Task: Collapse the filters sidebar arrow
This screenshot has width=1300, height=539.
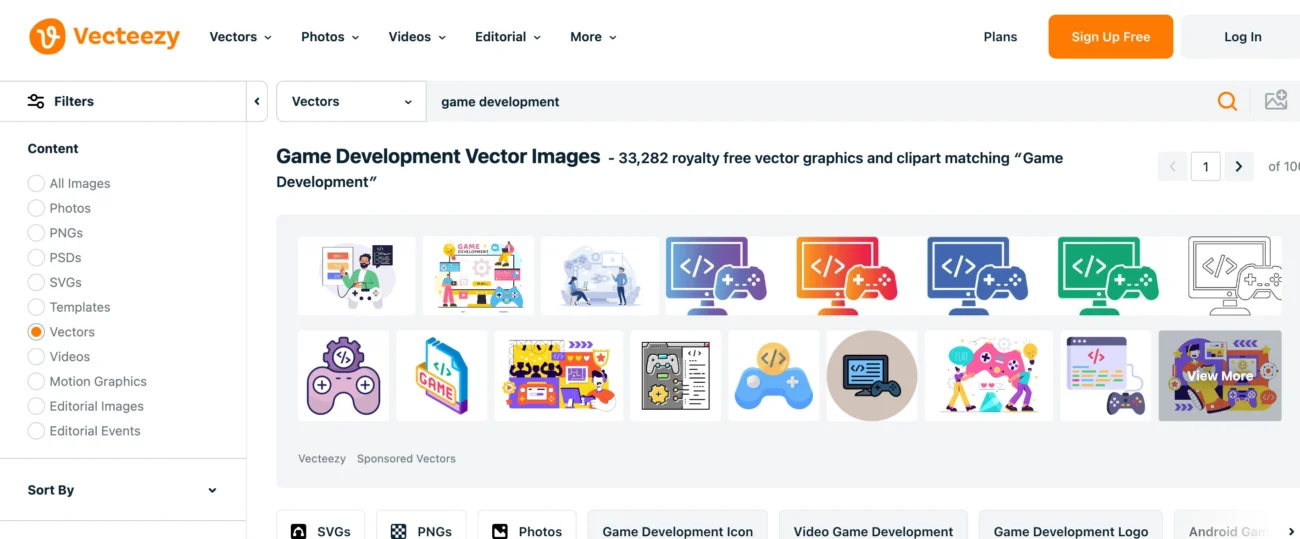Action: tap(257, 101)
